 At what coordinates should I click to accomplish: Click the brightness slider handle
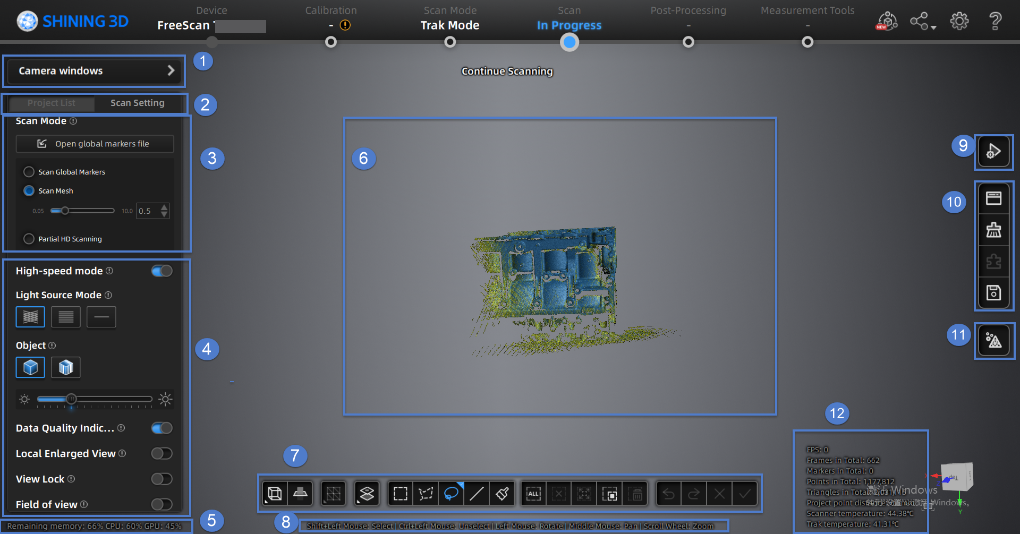pos(71,399)
